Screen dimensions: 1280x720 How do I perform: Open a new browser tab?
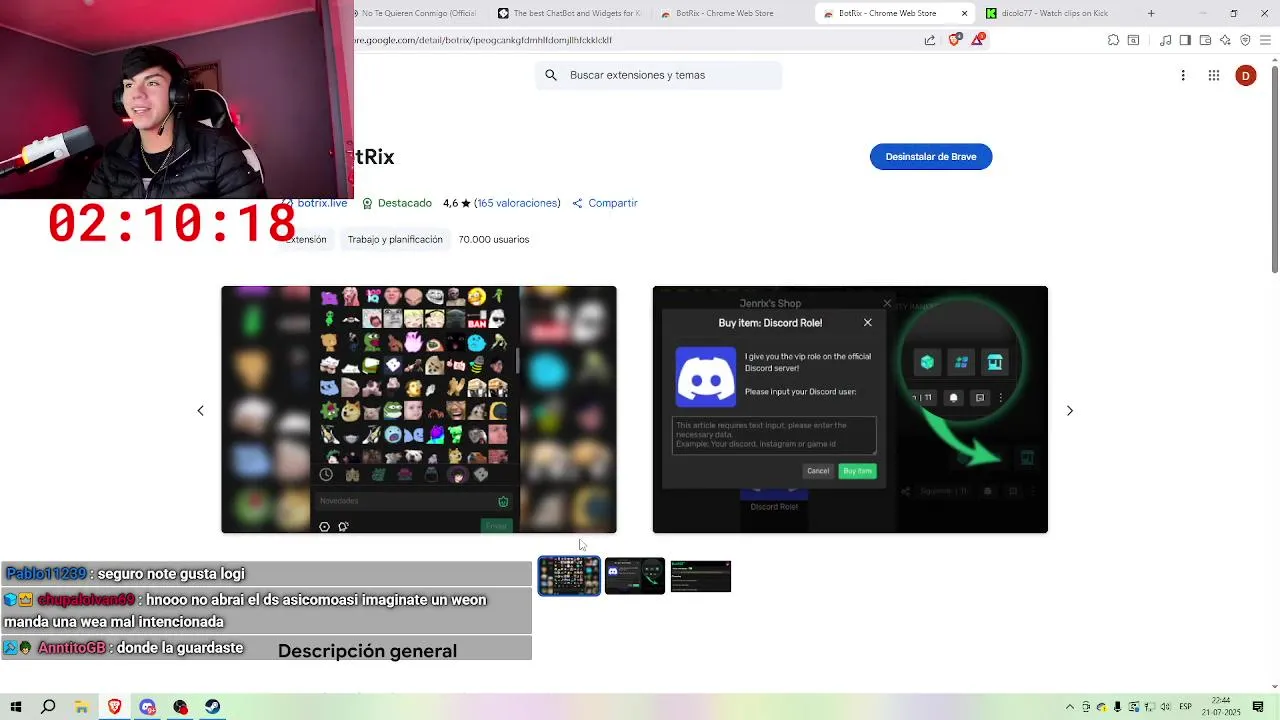click(1151, 13)
